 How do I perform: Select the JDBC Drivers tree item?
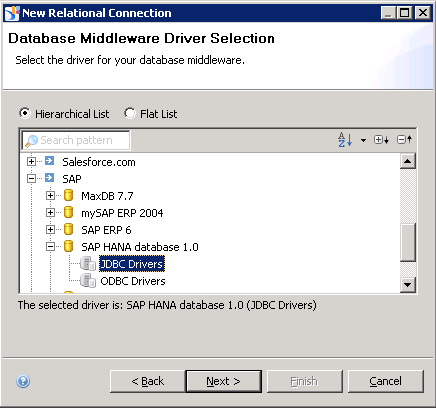(132, 264)
